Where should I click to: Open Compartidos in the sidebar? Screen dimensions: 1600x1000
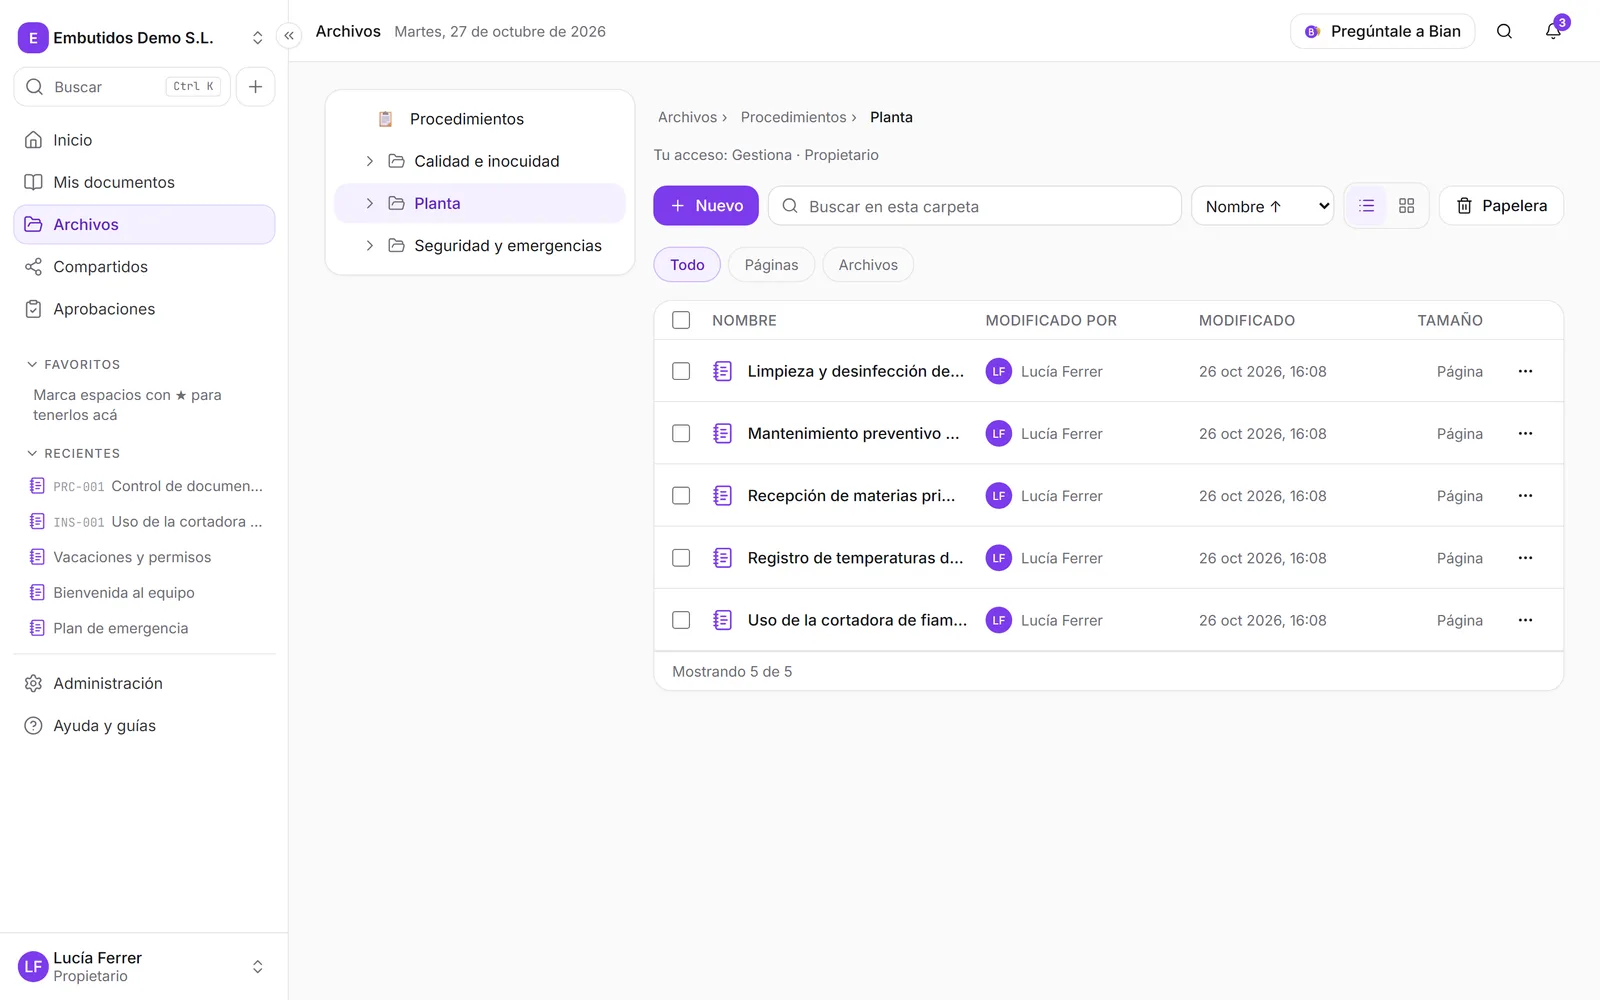pyautogui.click(x=144, y=267)
